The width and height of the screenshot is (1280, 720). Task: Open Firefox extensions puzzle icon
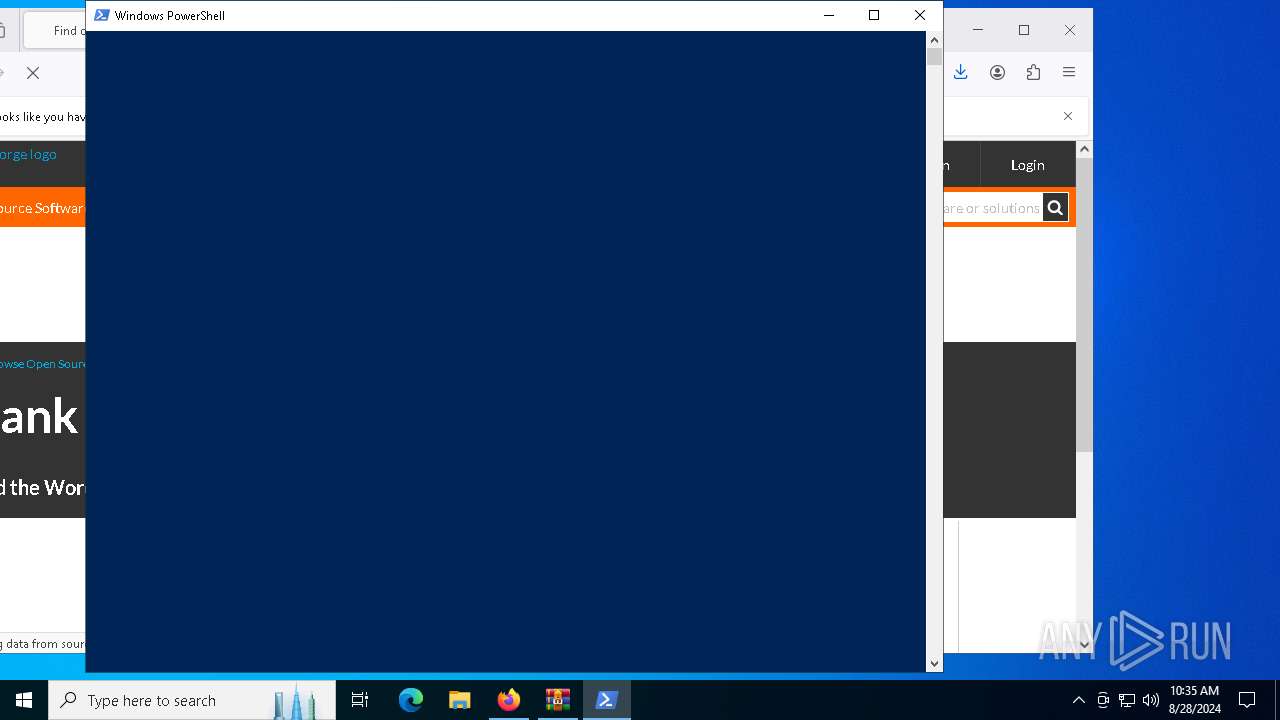1033,72
